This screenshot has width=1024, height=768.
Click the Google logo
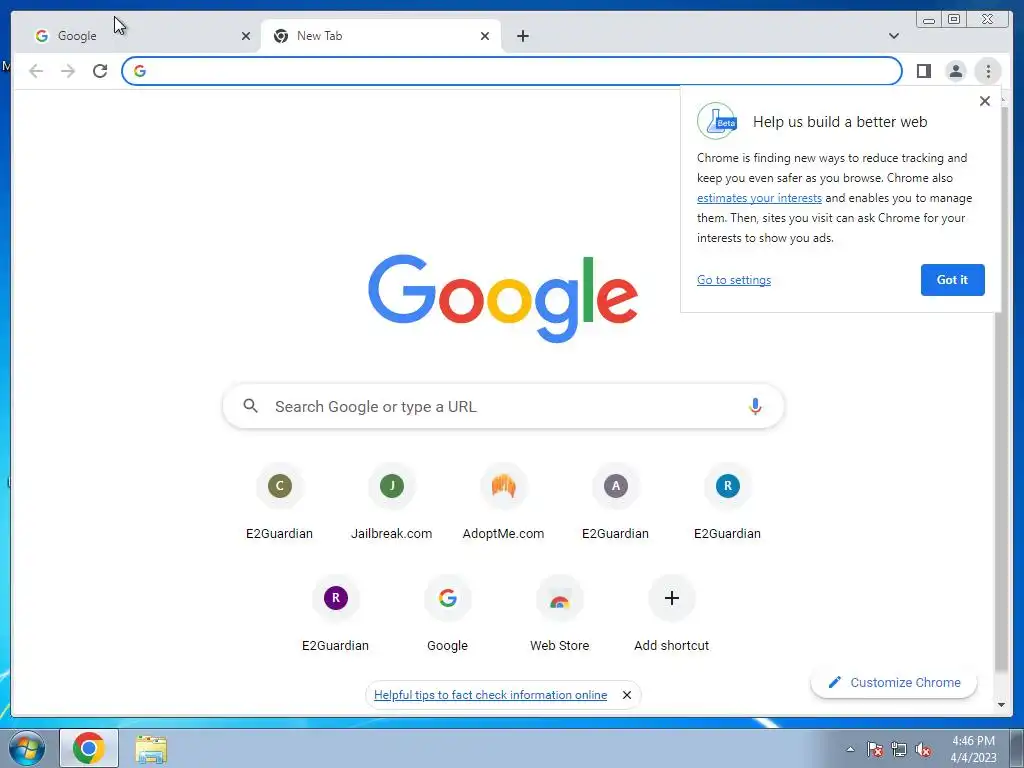click(x=503, y=298)
